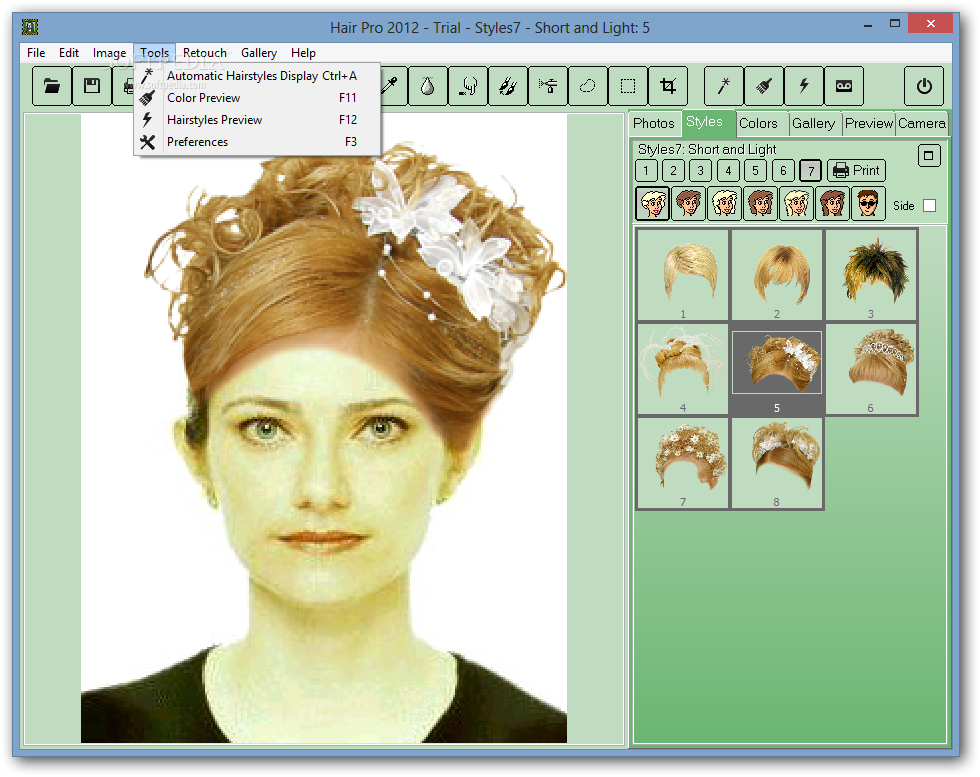The height and width of the screenshot is (777, 980).
Task: Click the Print button in Styles panel
Action: tap(856, 171)
